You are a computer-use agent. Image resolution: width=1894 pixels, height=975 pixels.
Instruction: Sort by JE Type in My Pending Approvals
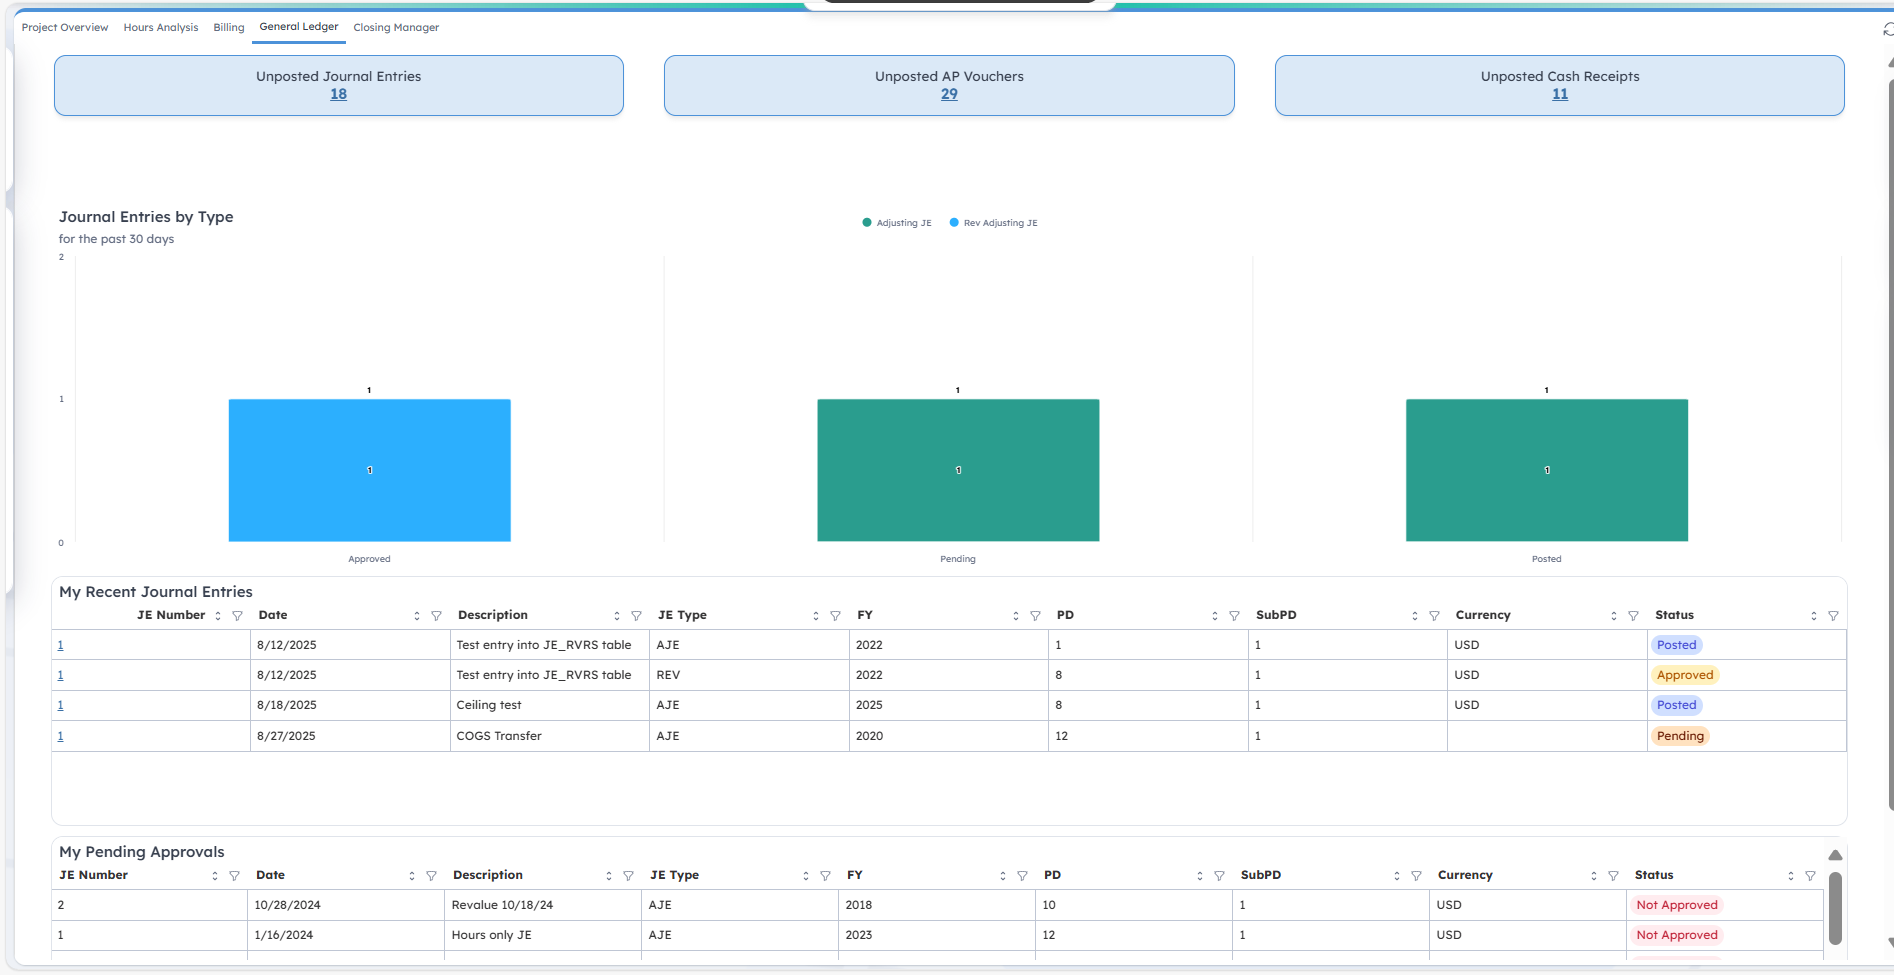coord(805,876)
